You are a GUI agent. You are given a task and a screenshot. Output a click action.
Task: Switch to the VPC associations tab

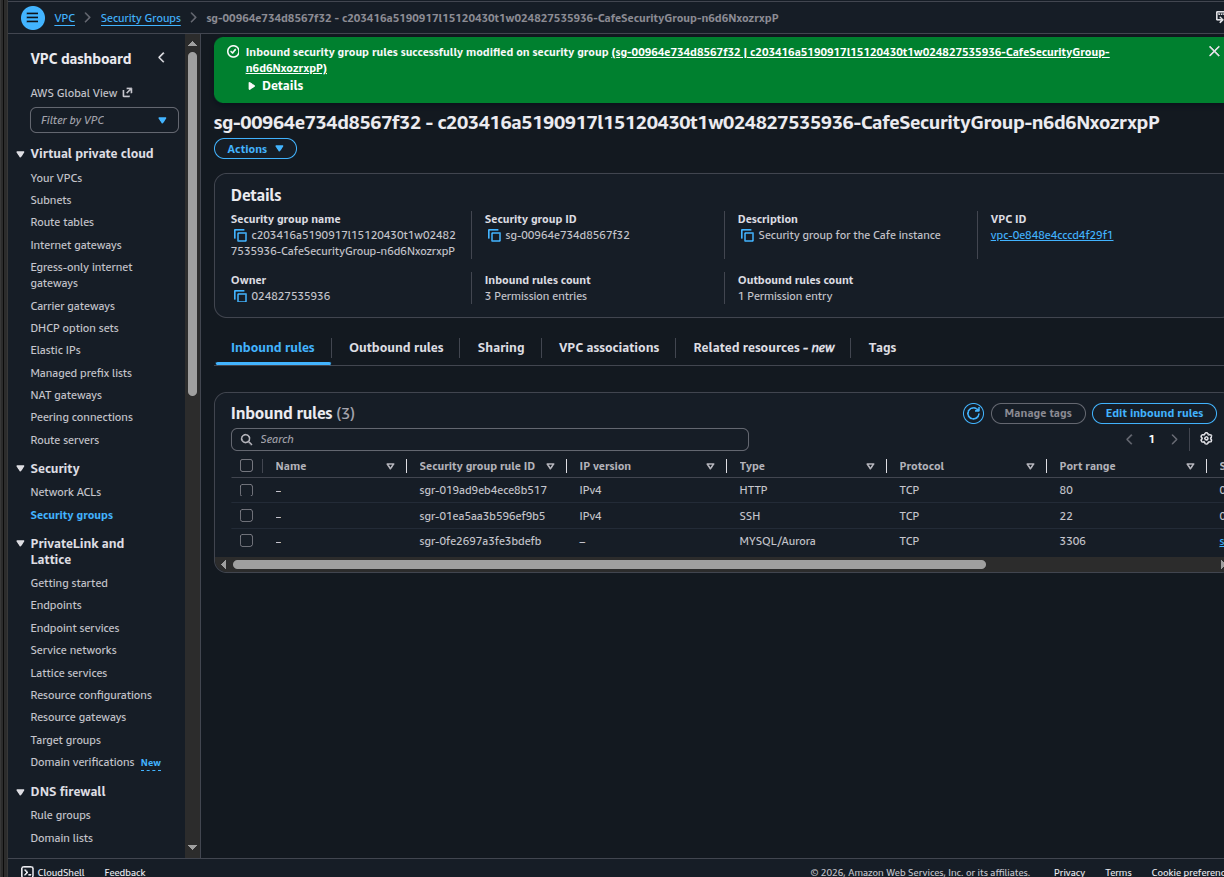(x=609, y=348)
